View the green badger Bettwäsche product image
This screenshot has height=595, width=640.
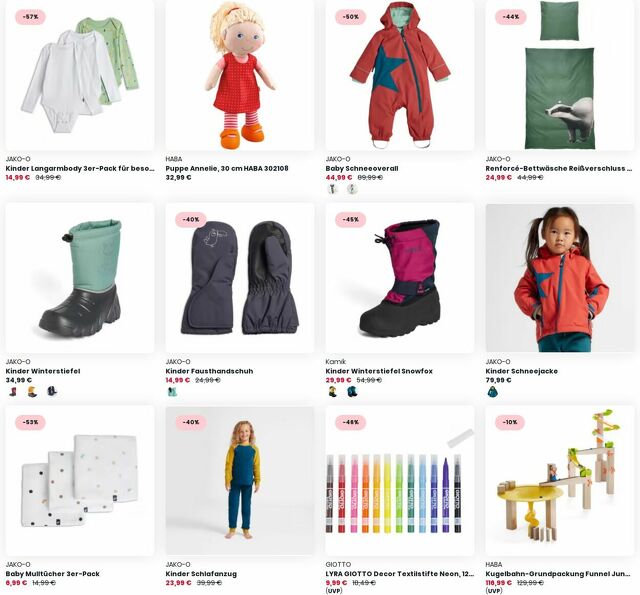560,75
